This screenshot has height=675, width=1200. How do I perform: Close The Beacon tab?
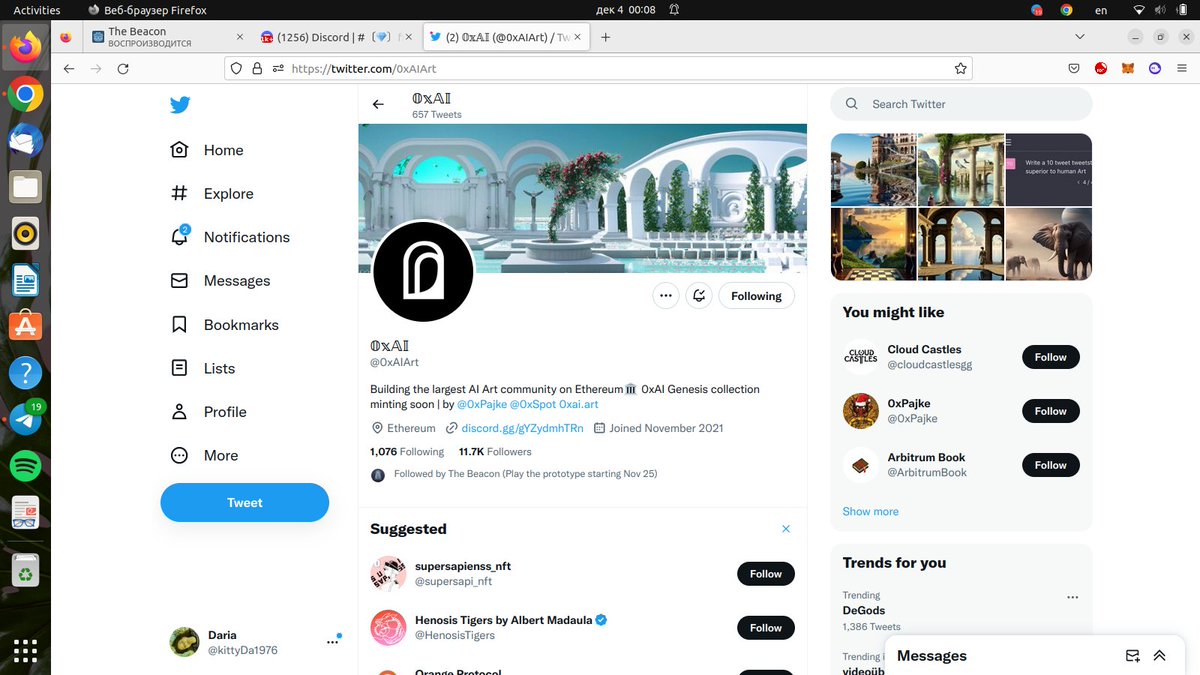[x=239, y=37]
